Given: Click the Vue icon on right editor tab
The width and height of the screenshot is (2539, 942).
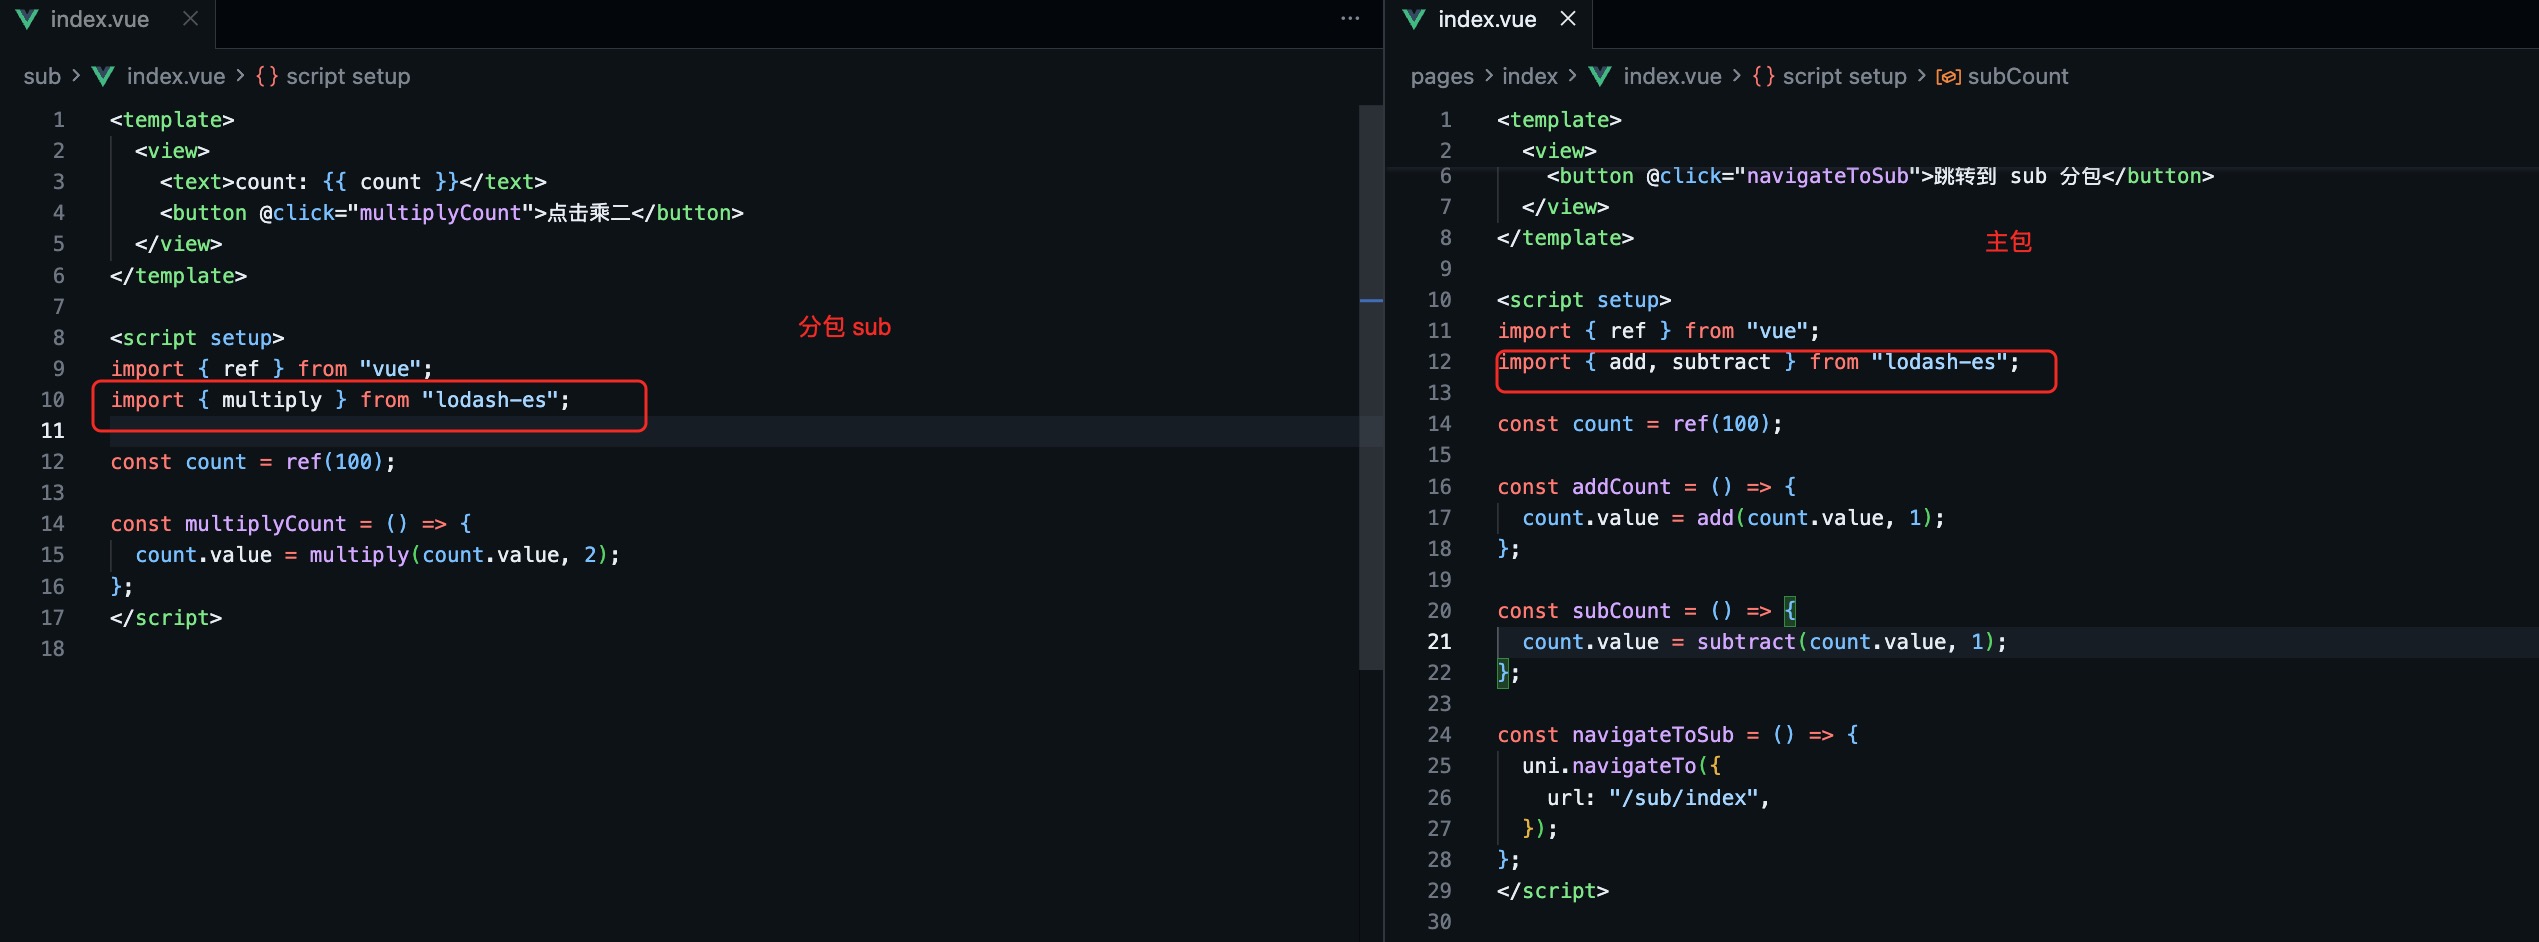Looking at the screenshot, I should [1413, 19].
